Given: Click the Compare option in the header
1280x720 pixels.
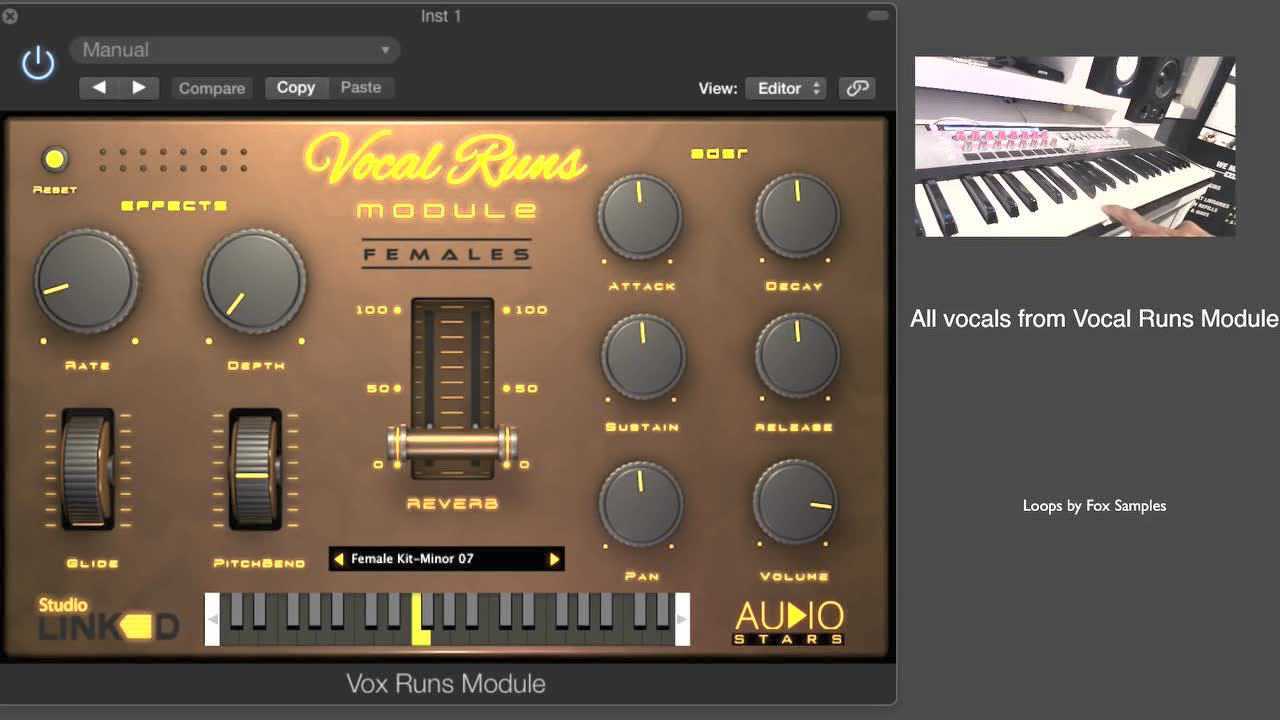Looking at the screenshot, I should pyautogui.click(x=211, y=88).
